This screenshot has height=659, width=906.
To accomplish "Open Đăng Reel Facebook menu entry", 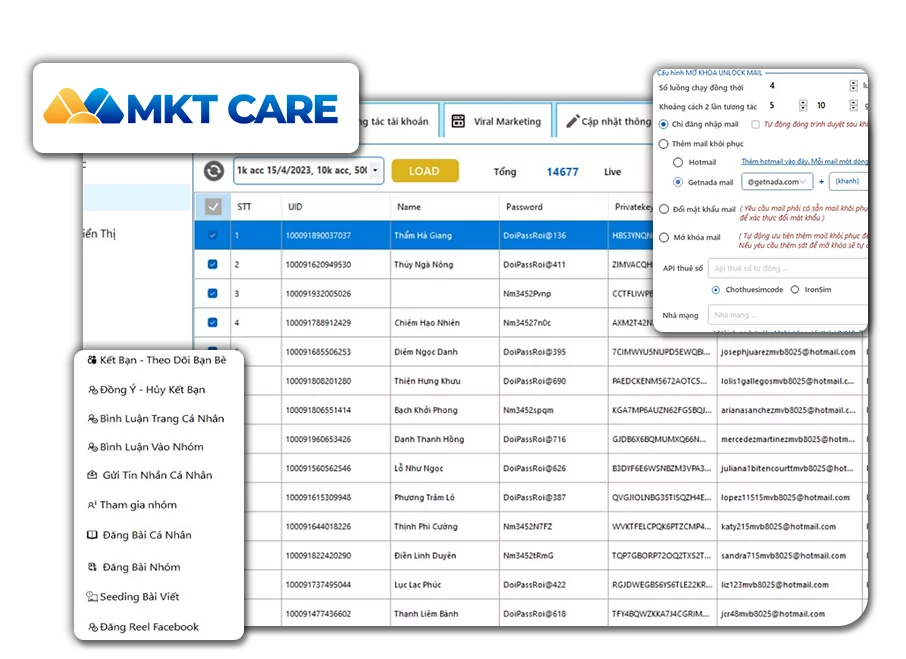I will point(143,627).
